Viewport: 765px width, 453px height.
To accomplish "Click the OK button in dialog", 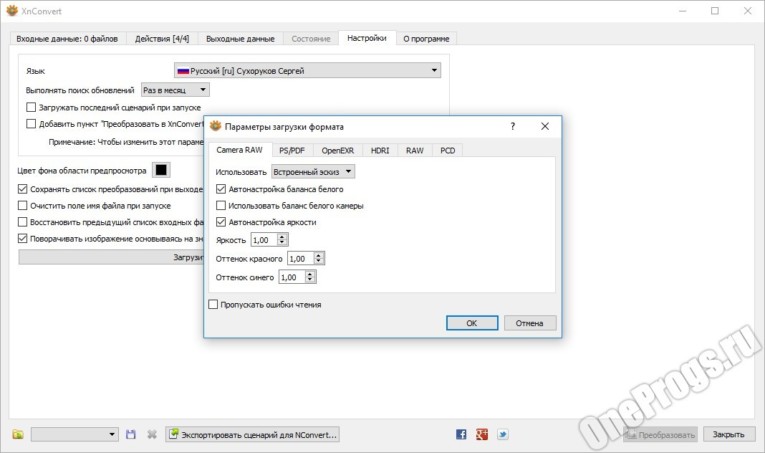I will click(472, 323).
